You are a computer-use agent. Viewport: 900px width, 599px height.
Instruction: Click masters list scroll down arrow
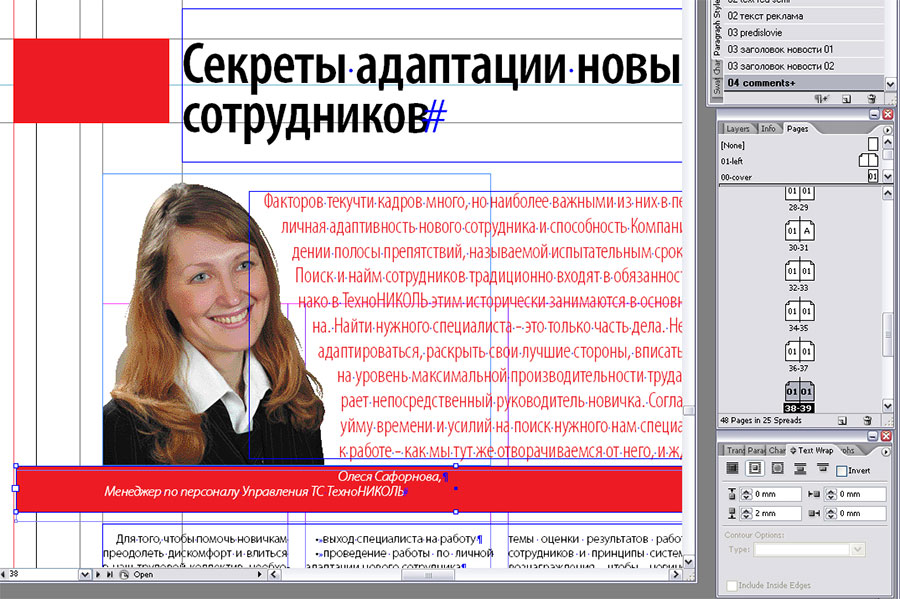pyautogui.click(x=887, y=176)
